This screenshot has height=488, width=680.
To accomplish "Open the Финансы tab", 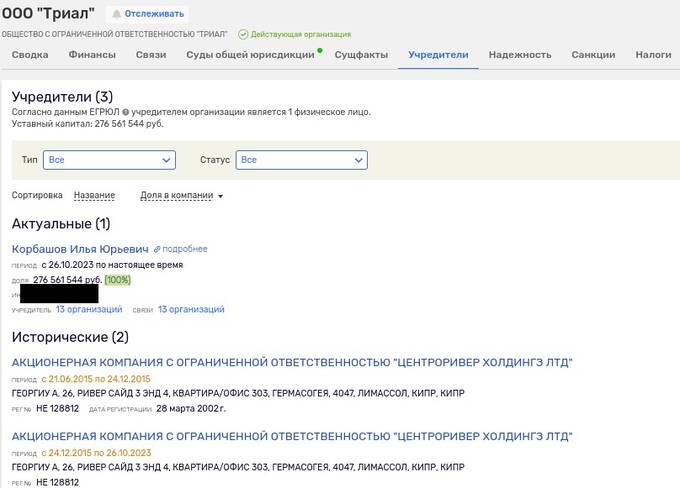I will pyautogui.click(x=92, y=55).
